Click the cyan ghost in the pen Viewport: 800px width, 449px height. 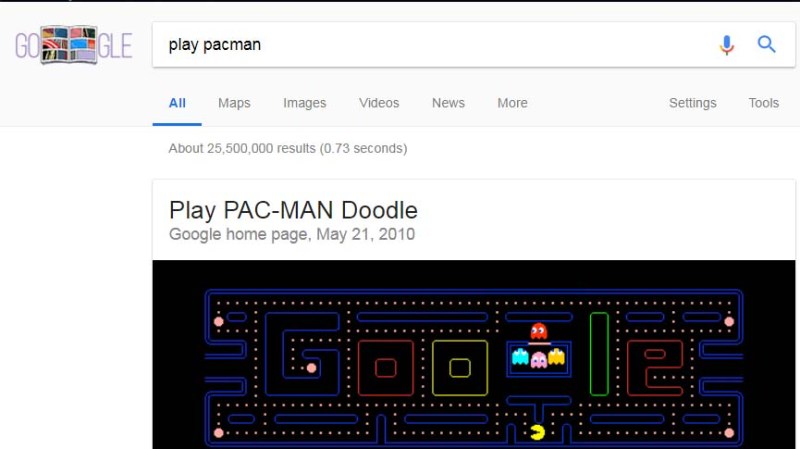pyautogui.click(x=520, y=356)
